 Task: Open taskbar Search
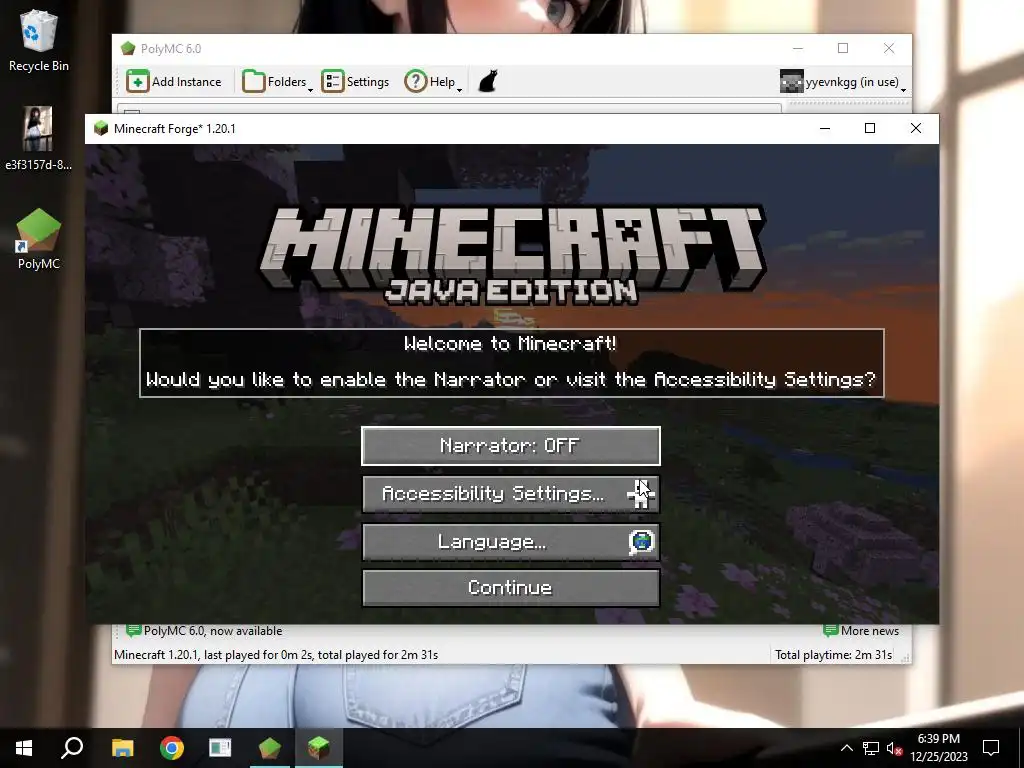(x=72, y=748)
